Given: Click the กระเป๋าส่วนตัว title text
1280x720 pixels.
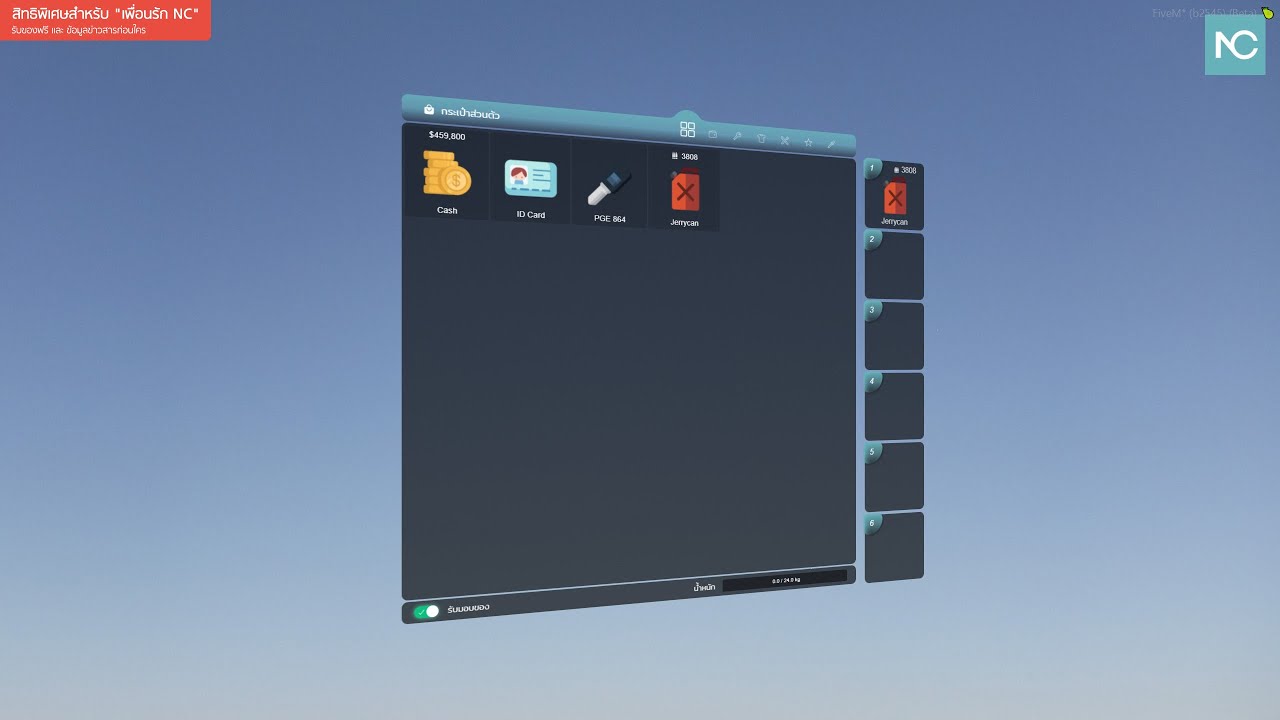Looking at the screenshot, I should point(470,113).
